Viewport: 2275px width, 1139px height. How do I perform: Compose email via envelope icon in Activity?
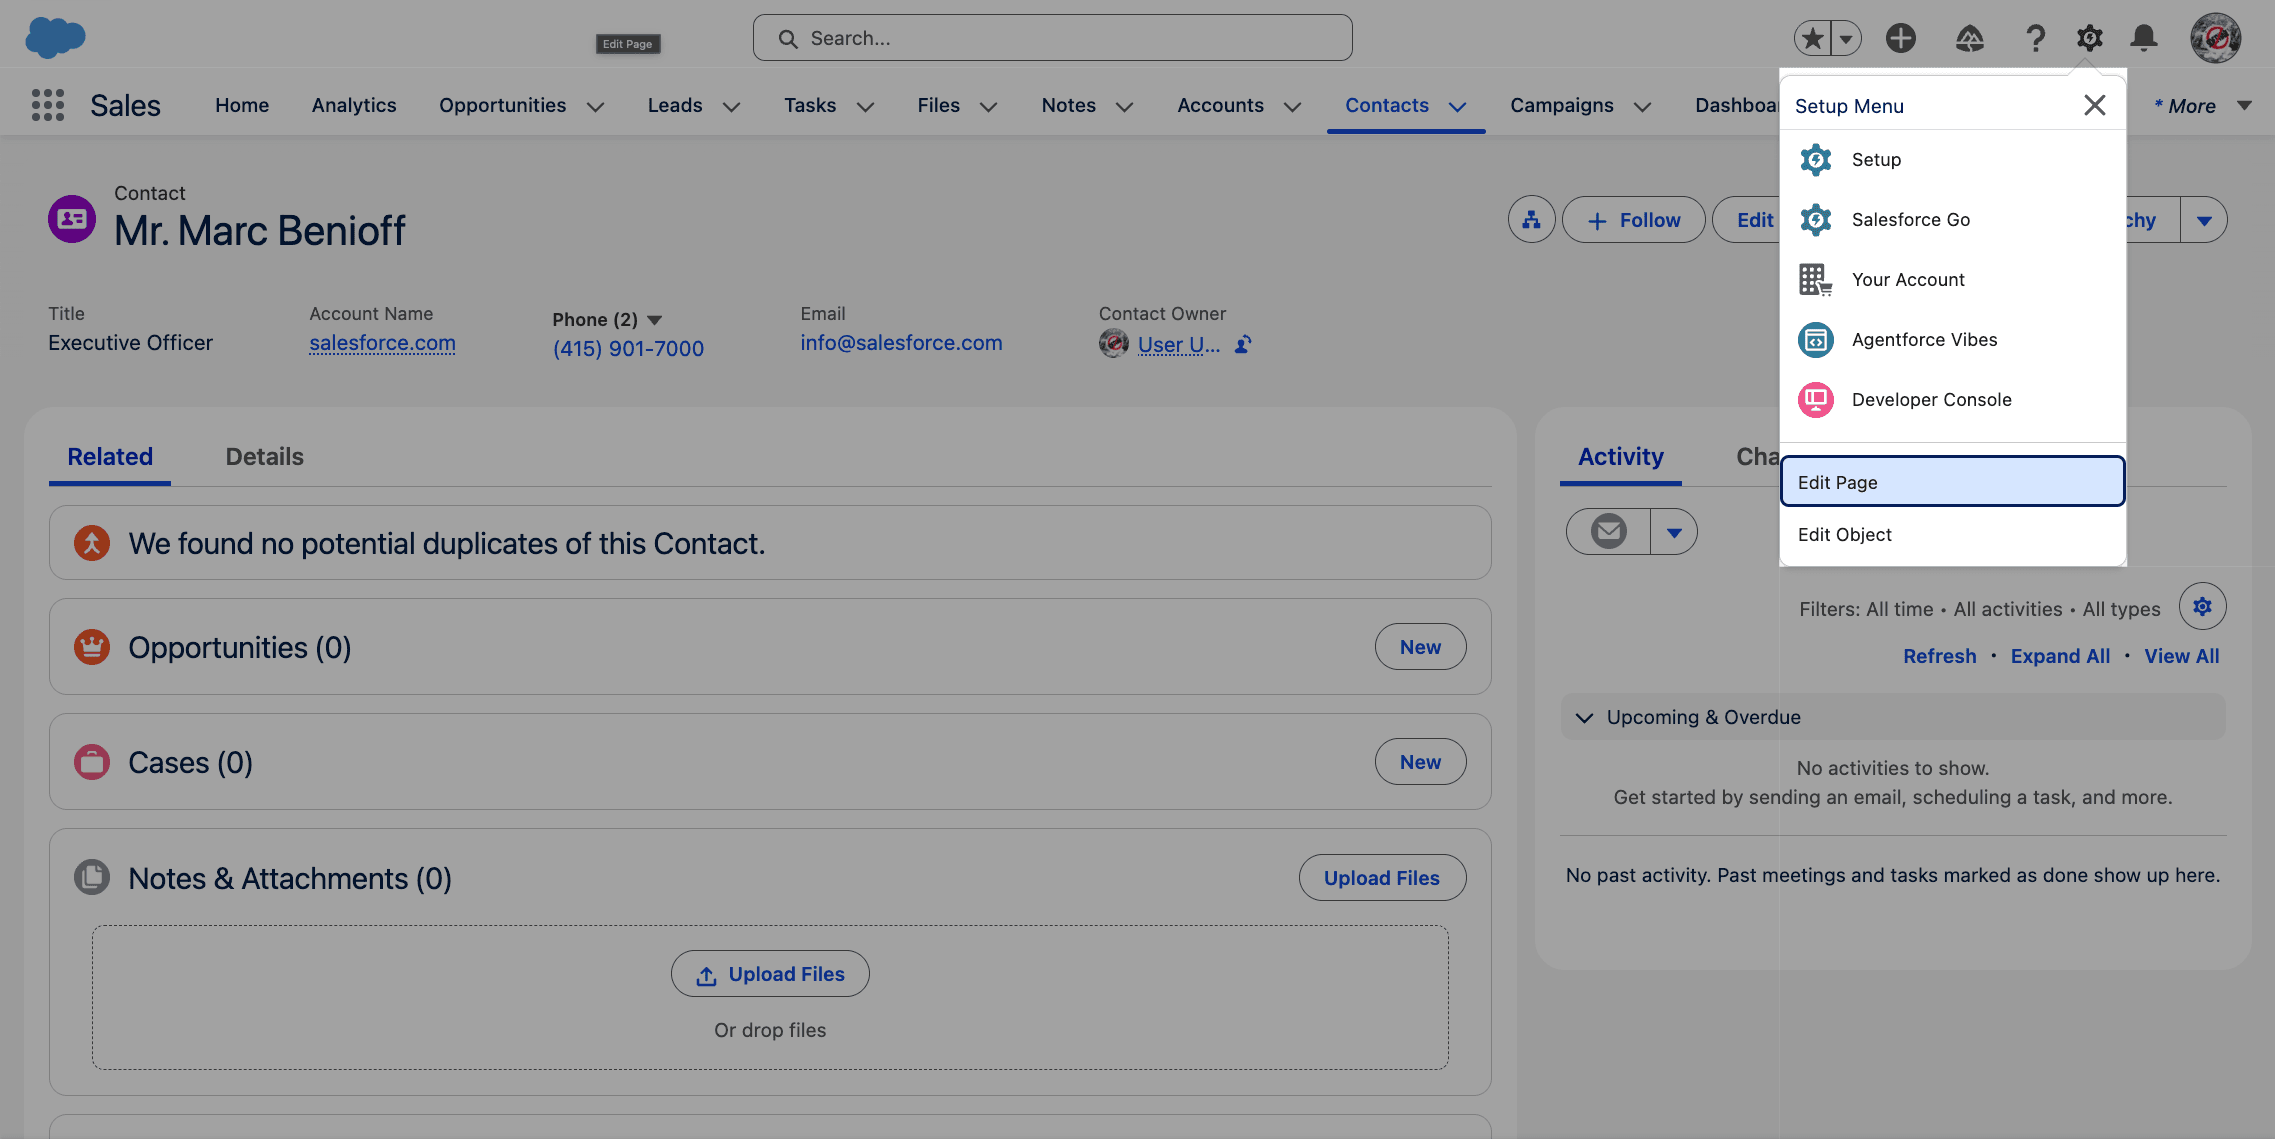pyautogui.click(x=1607, y=531)
